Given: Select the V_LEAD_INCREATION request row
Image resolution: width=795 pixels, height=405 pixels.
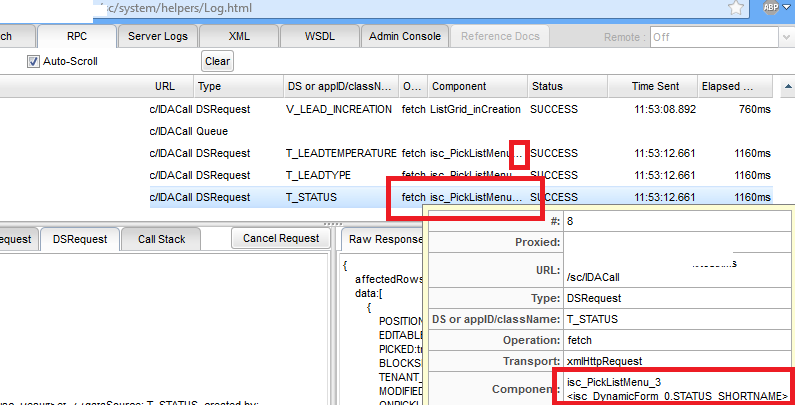Looking at the screenshot, I should pos(340,107).
